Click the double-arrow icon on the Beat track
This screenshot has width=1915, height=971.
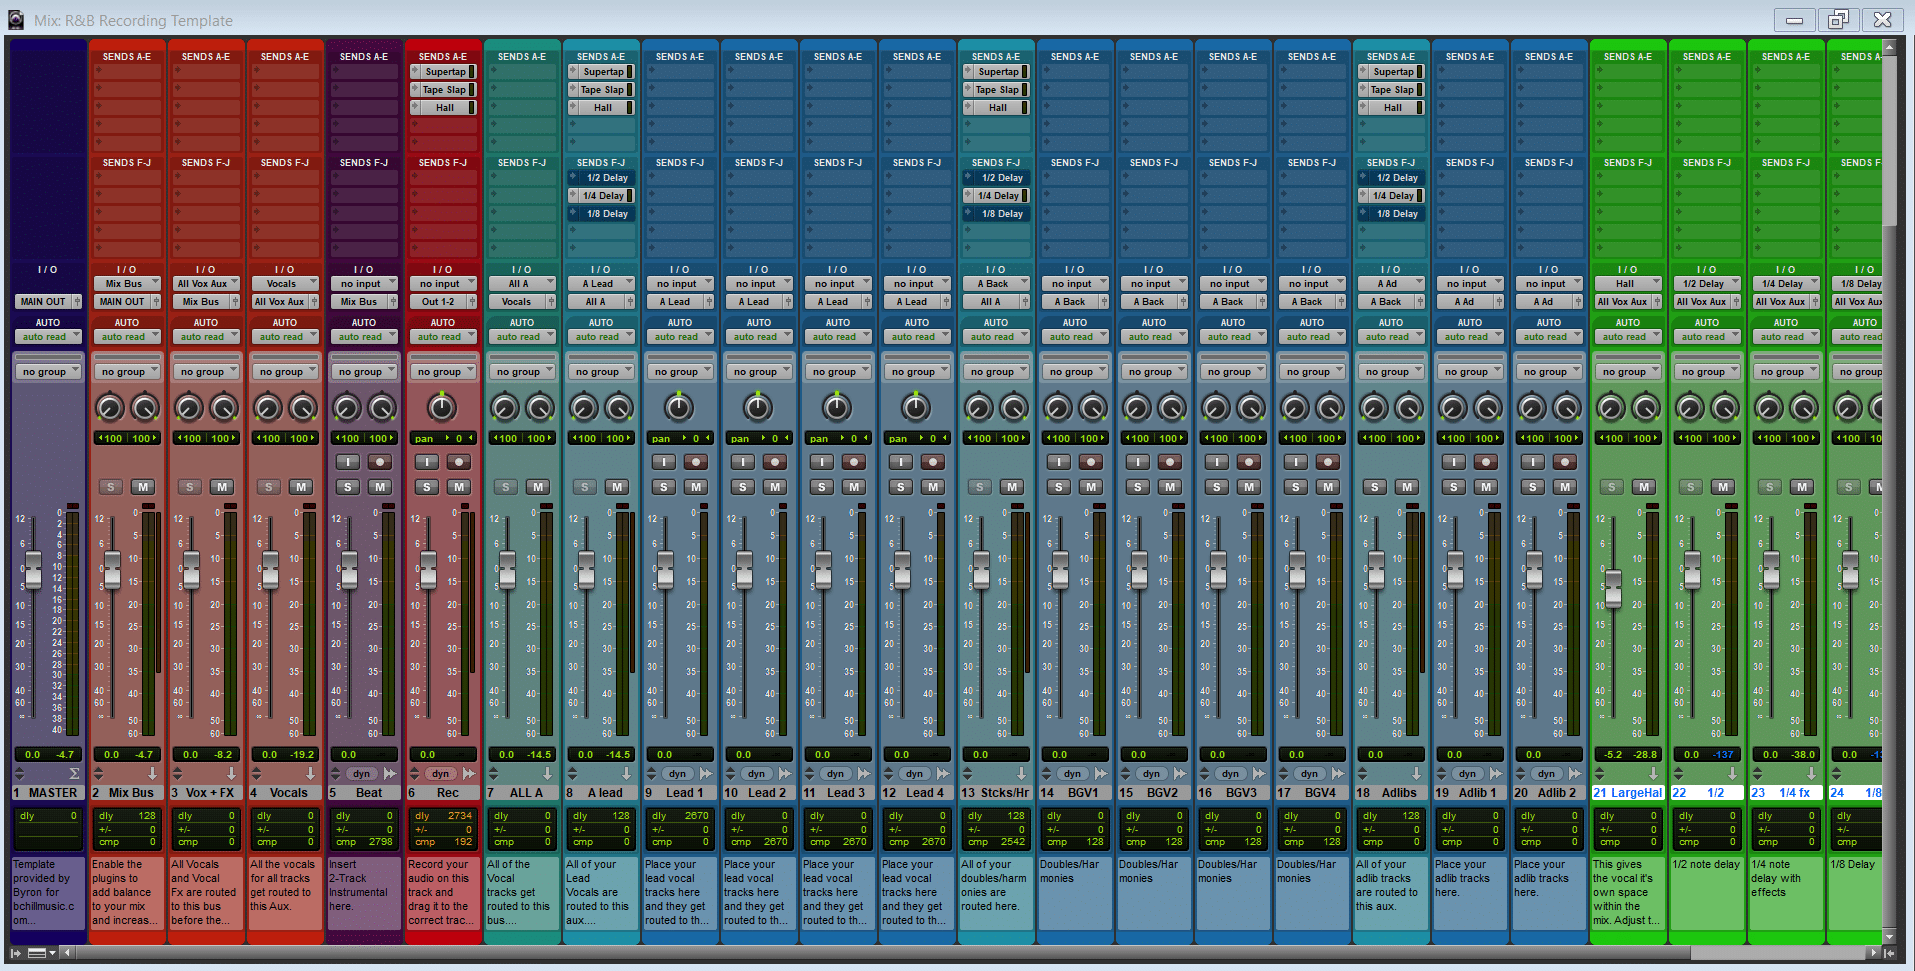coord(389,773)
